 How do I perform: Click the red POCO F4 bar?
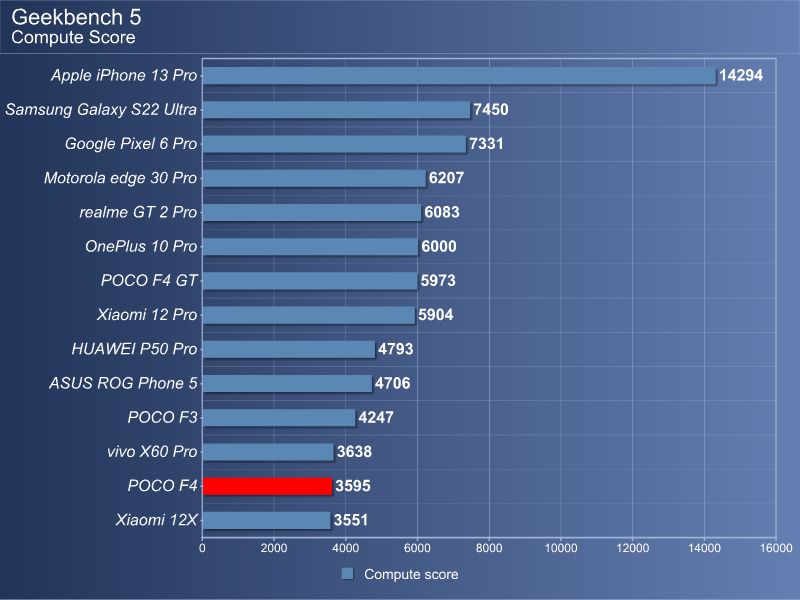pos(267,486)
